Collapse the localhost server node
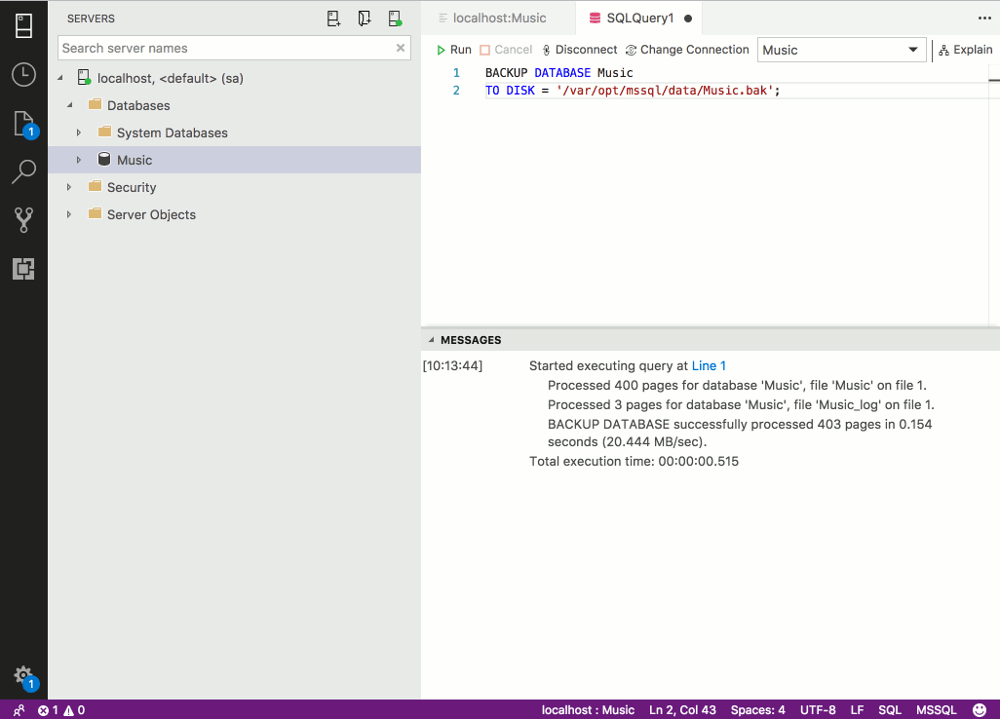 click(61, 78)
